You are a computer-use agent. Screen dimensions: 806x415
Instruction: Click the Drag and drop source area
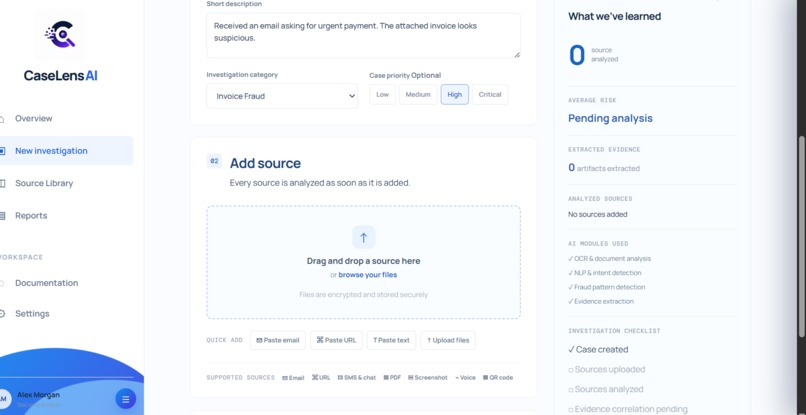[363, 262]
